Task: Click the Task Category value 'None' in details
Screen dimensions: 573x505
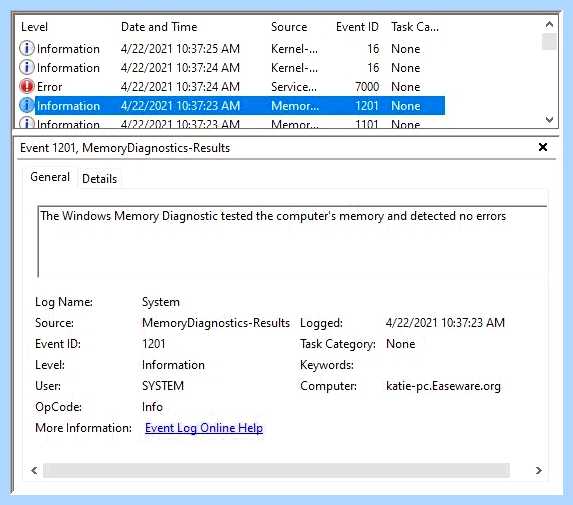Action: click(x=401, y=343)
